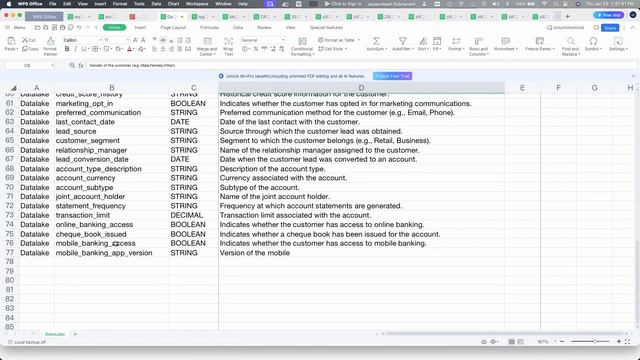
Task: Click the Symbol omega icon
Action: 593,41
